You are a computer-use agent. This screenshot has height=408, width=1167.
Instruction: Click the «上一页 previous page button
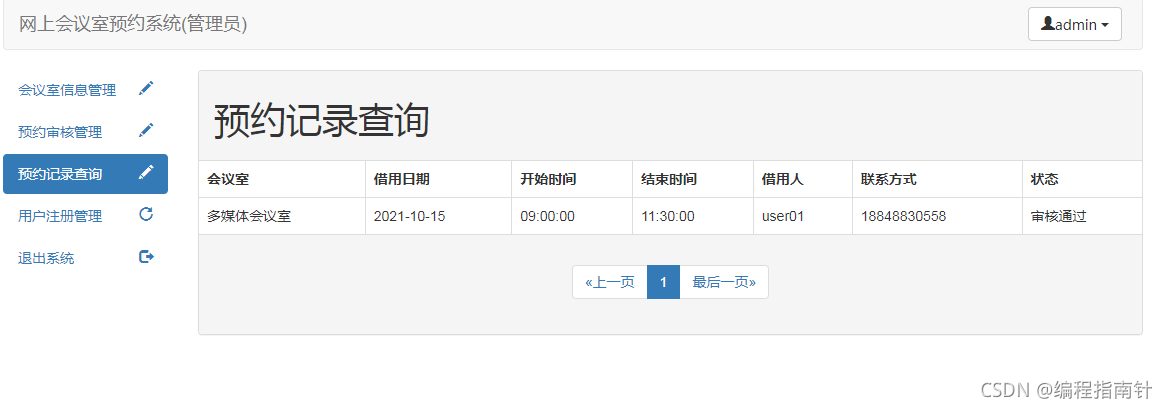[610, 282]
